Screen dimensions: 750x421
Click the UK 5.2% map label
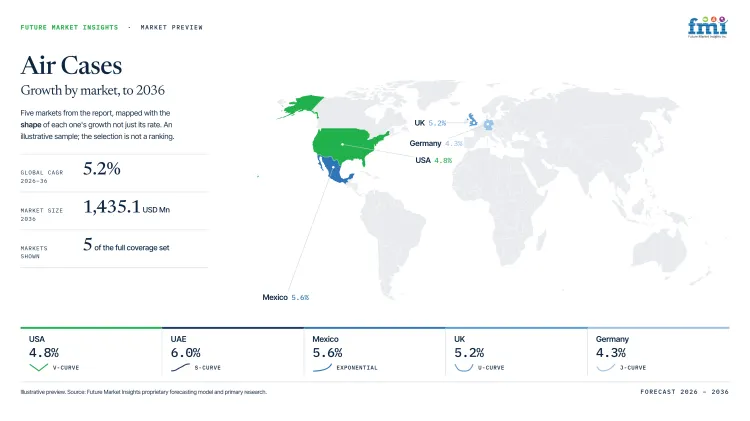430,123
